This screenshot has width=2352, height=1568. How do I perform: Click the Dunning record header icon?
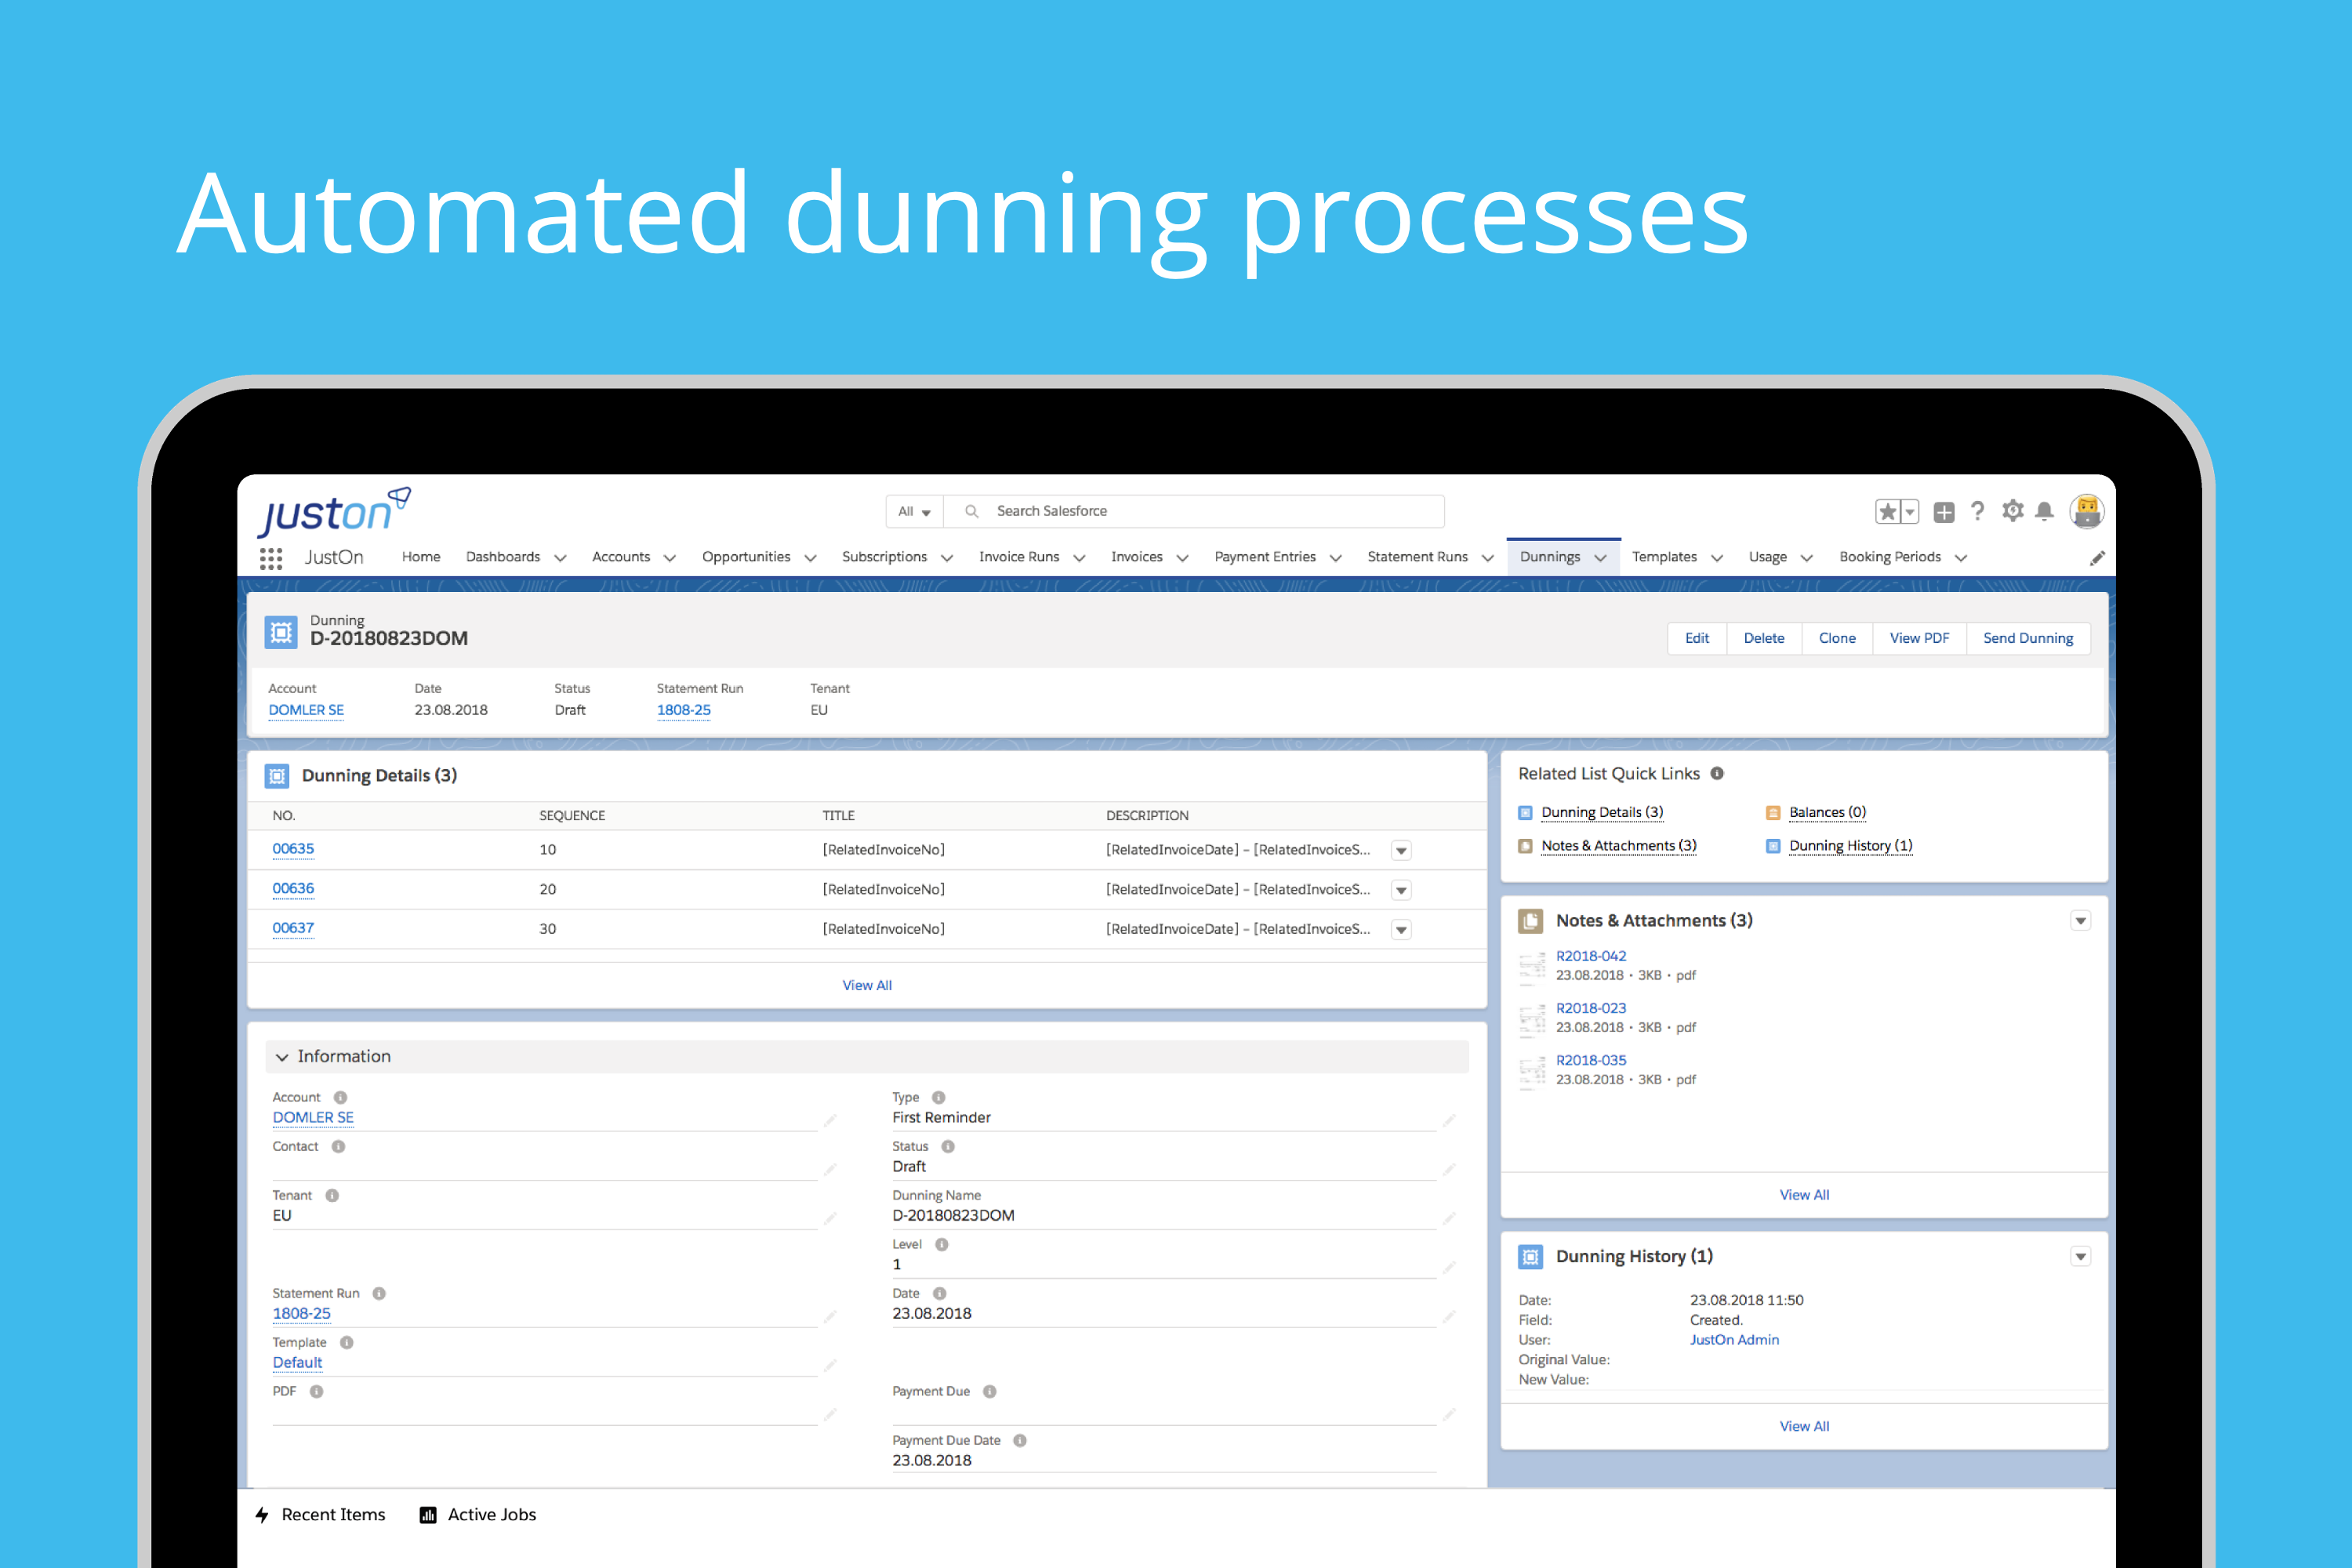pyautogui.click(x=281, y=632)
